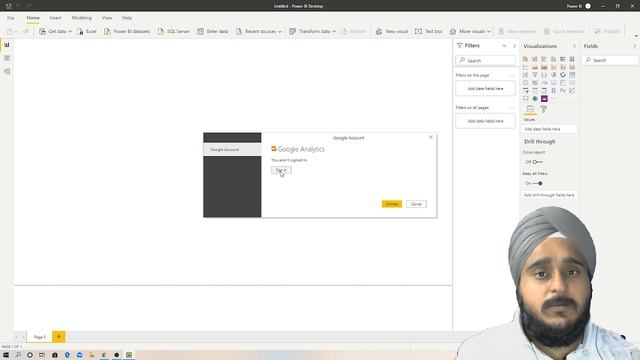Add a new page with plus button
Image resolution: width=640 pixels, height=360 pixels.
[59, 337]
